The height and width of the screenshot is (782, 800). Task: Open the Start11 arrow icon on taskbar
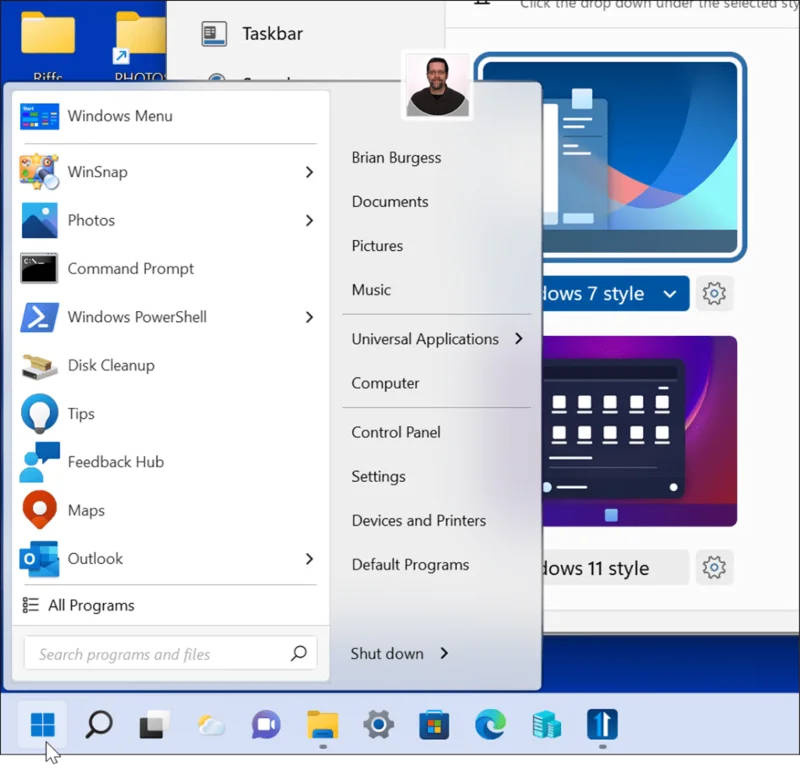click(x=603, y=724)
